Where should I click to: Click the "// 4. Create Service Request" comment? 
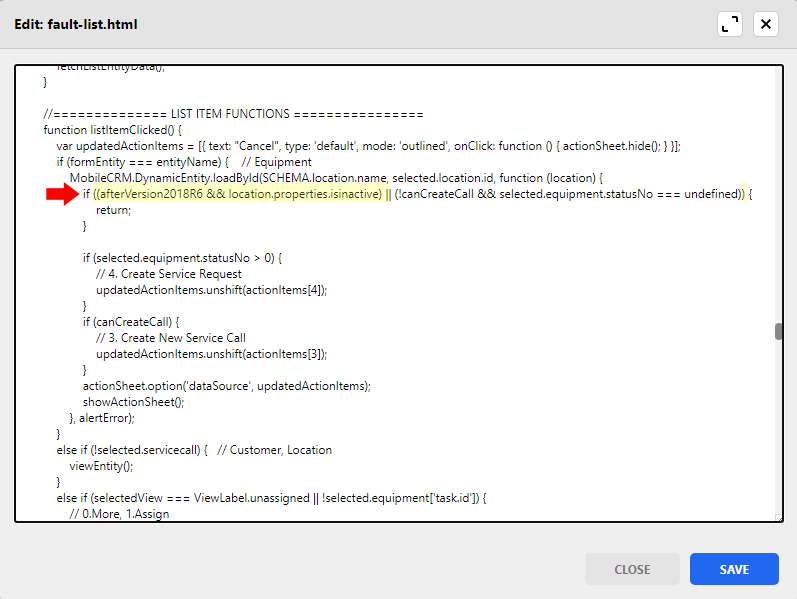click(x=169, y=274)
